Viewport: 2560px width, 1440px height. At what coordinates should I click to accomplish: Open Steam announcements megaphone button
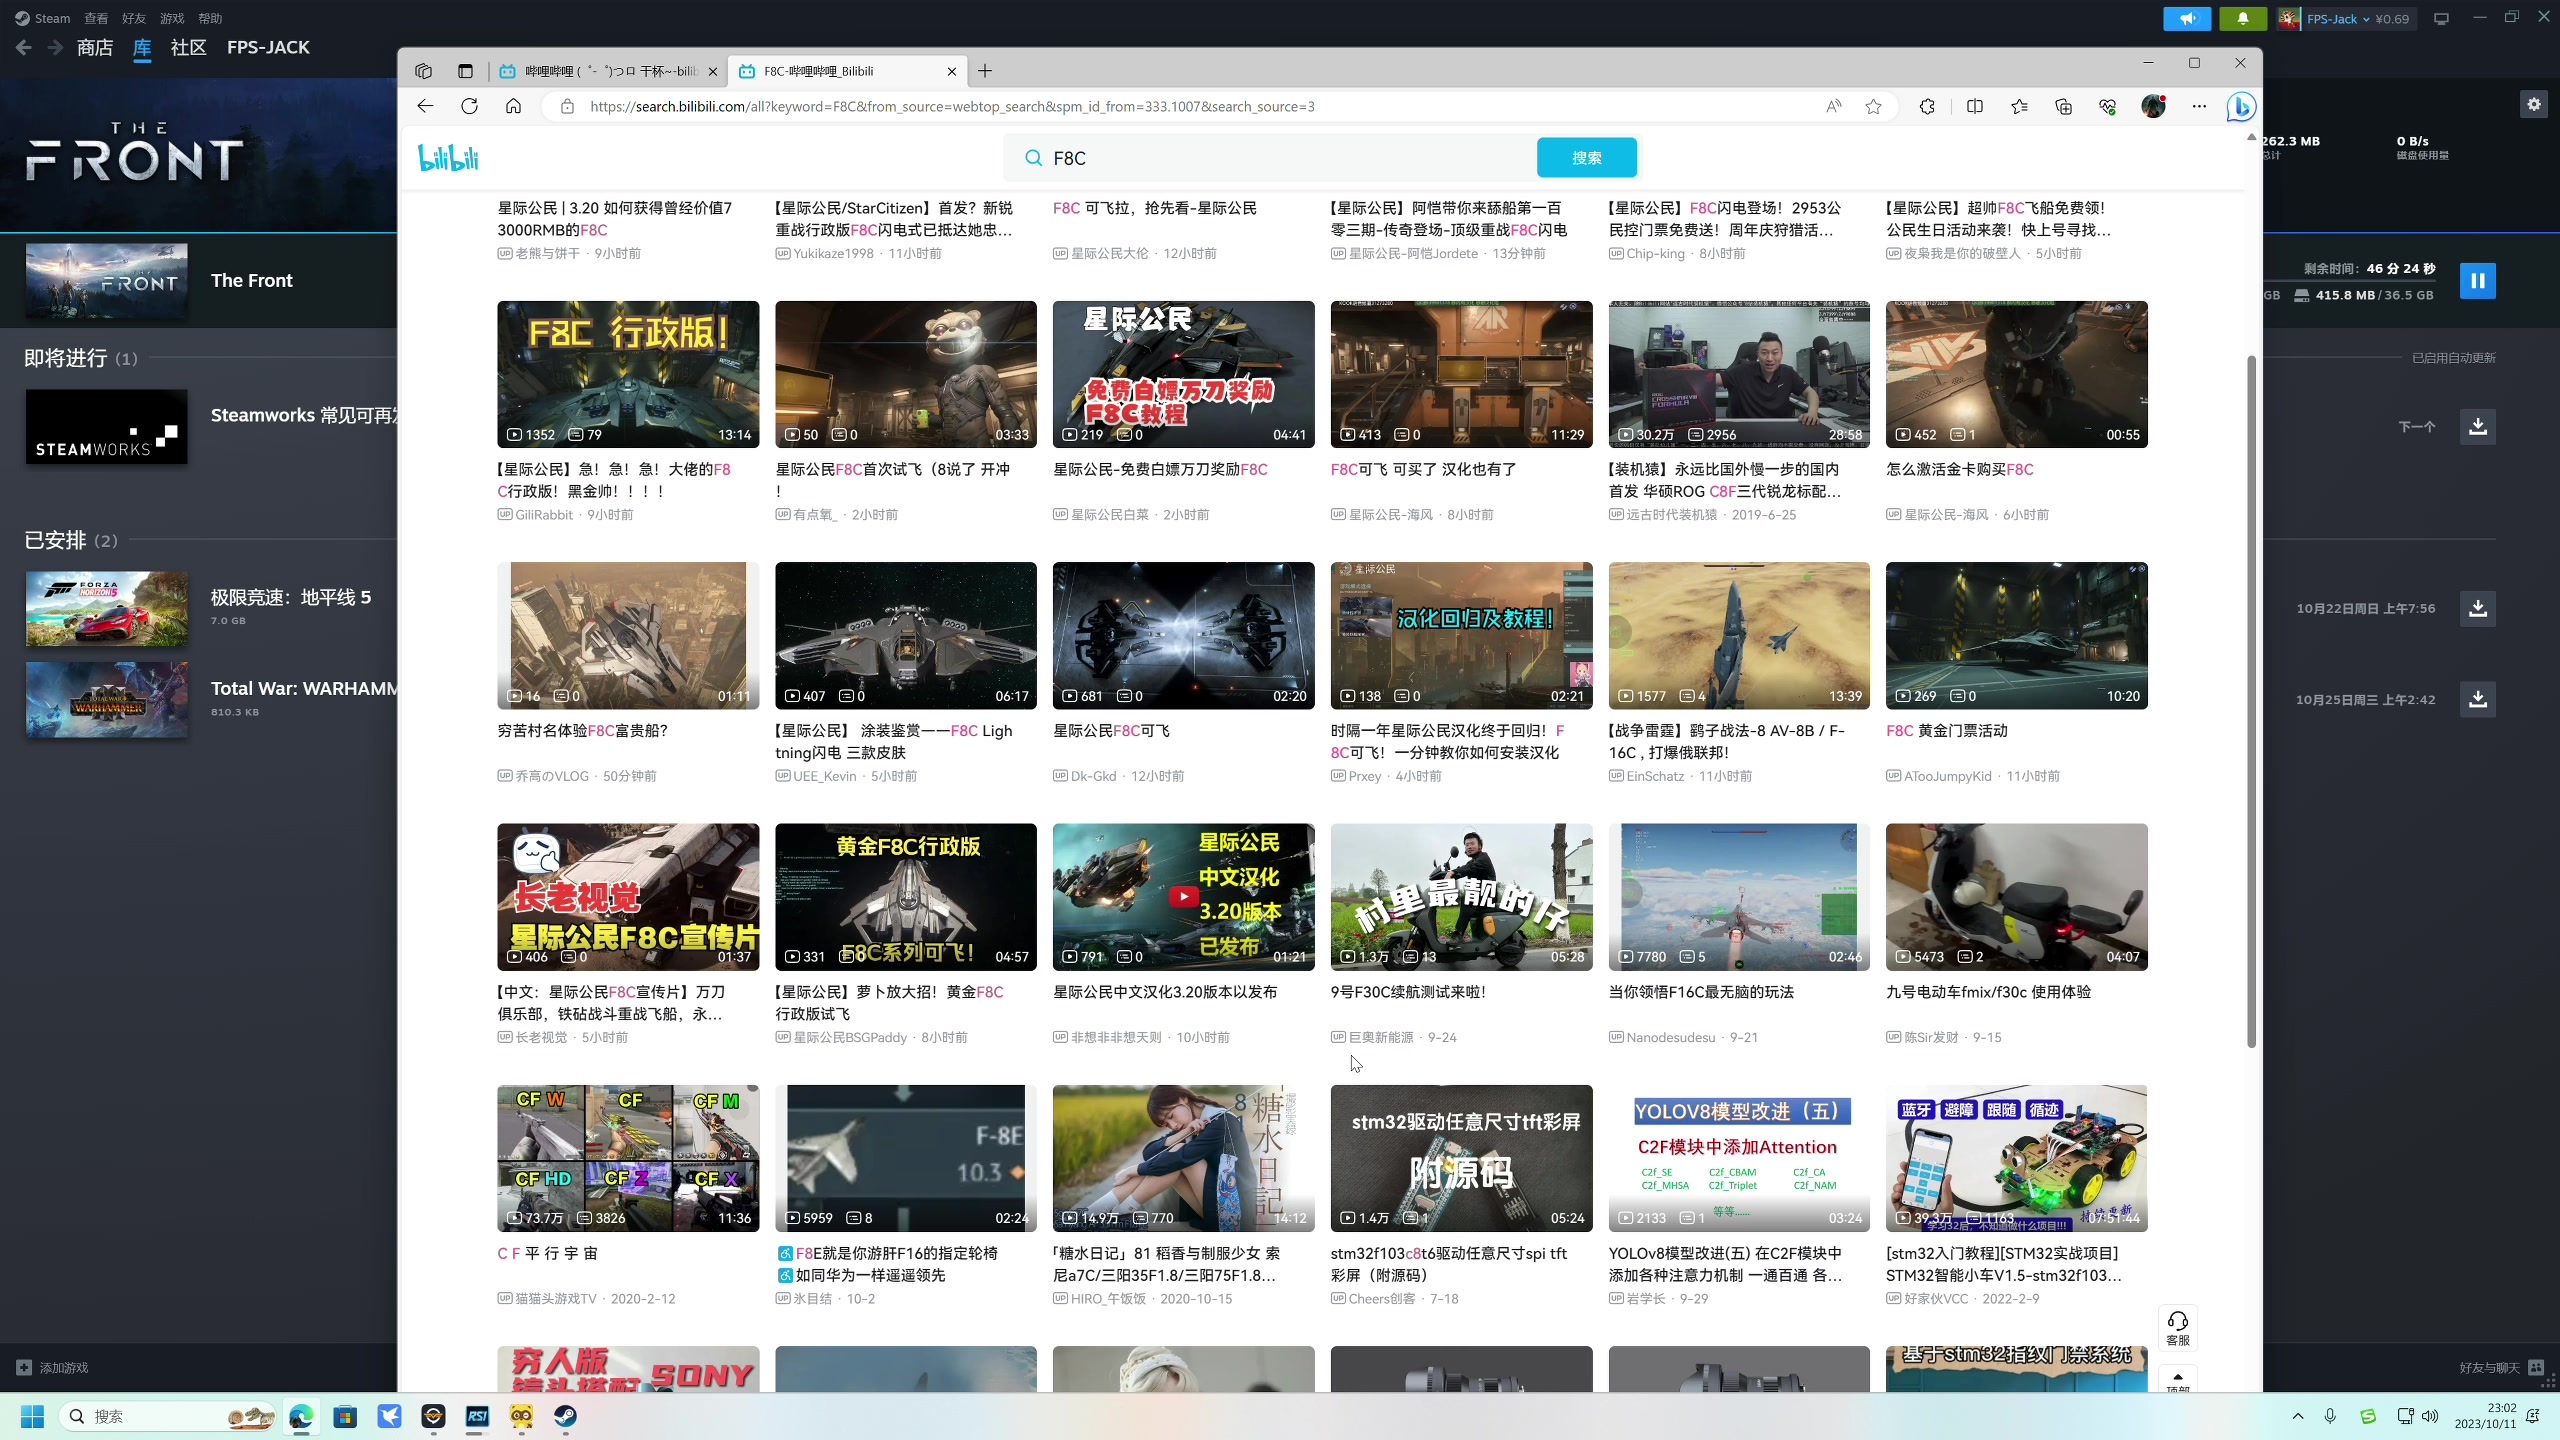point(2187,18)
